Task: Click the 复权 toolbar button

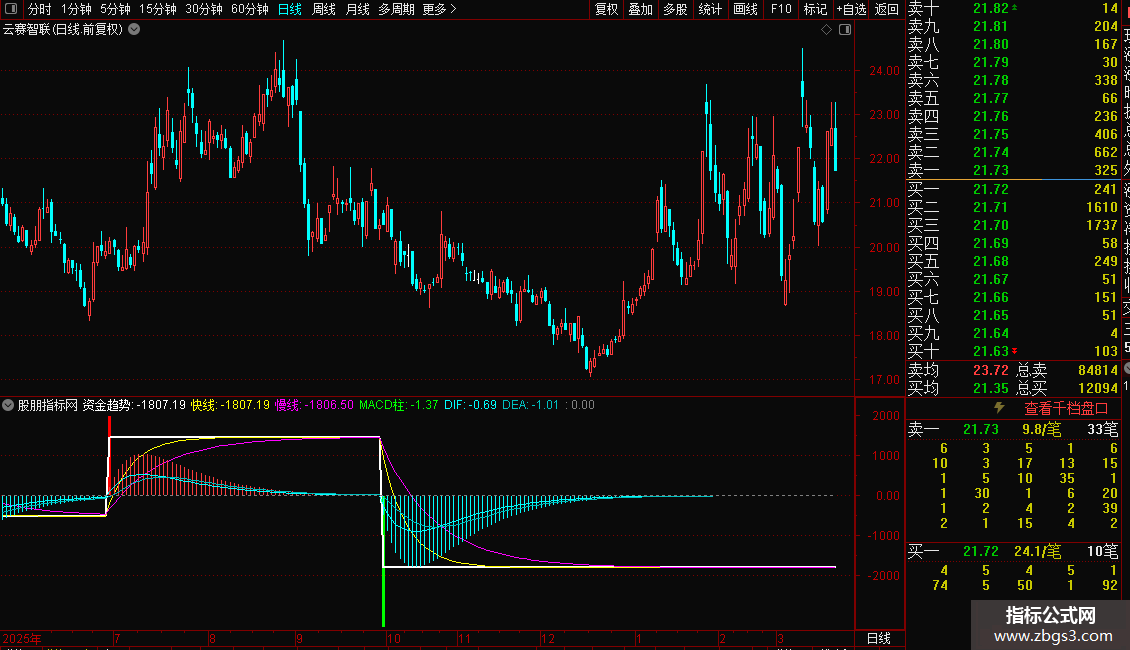Action: [606, 9]
